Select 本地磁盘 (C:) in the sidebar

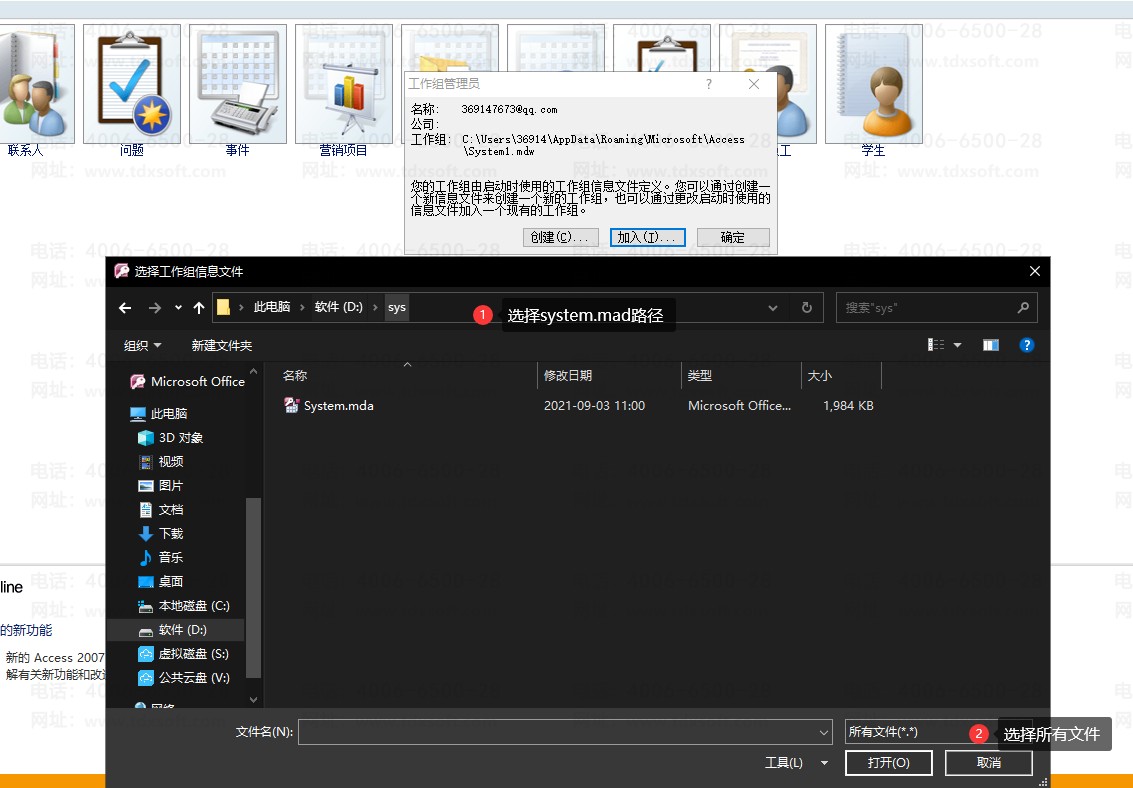point(193,606)
